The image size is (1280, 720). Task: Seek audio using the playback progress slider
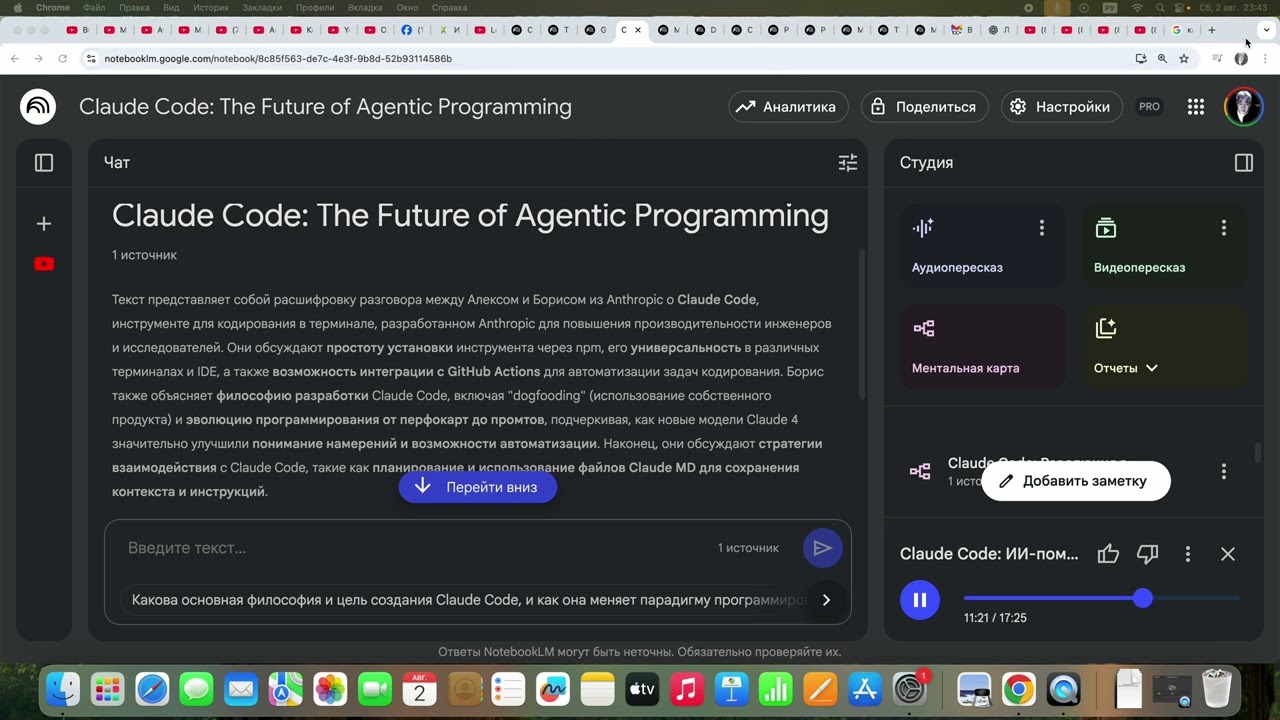pos(1102,598)
